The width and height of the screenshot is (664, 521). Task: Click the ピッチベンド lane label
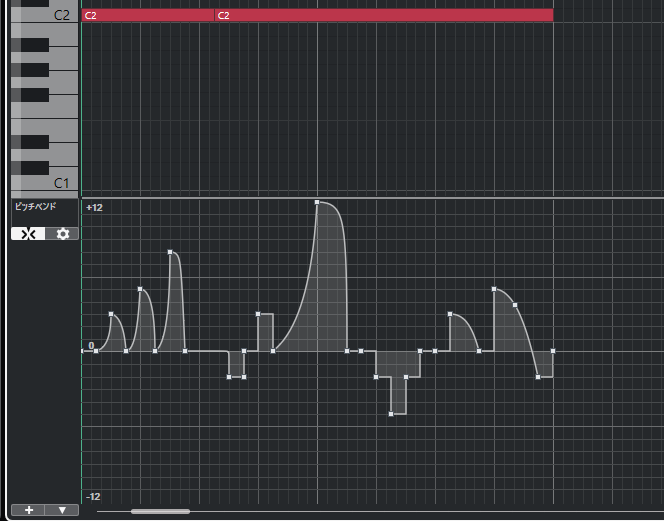point(36,207)
